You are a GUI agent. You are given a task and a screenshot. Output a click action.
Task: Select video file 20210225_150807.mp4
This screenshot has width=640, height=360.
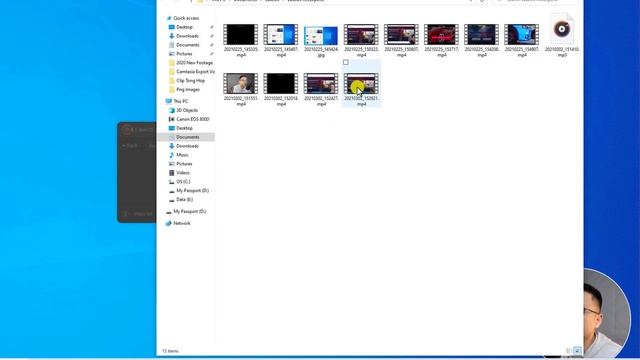[x=401, y=40]
